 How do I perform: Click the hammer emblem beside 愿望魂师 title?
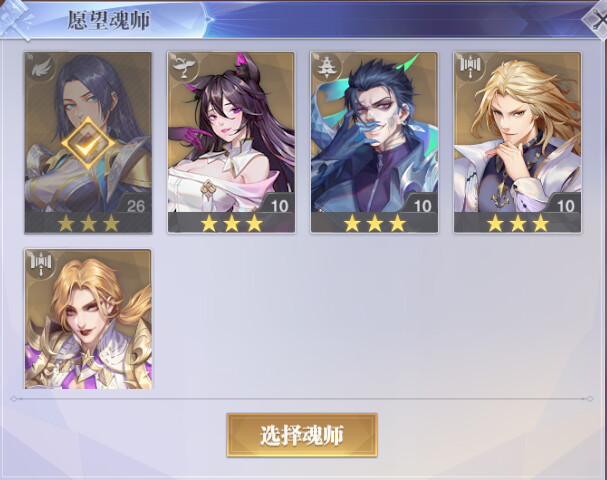coord(15,19)
